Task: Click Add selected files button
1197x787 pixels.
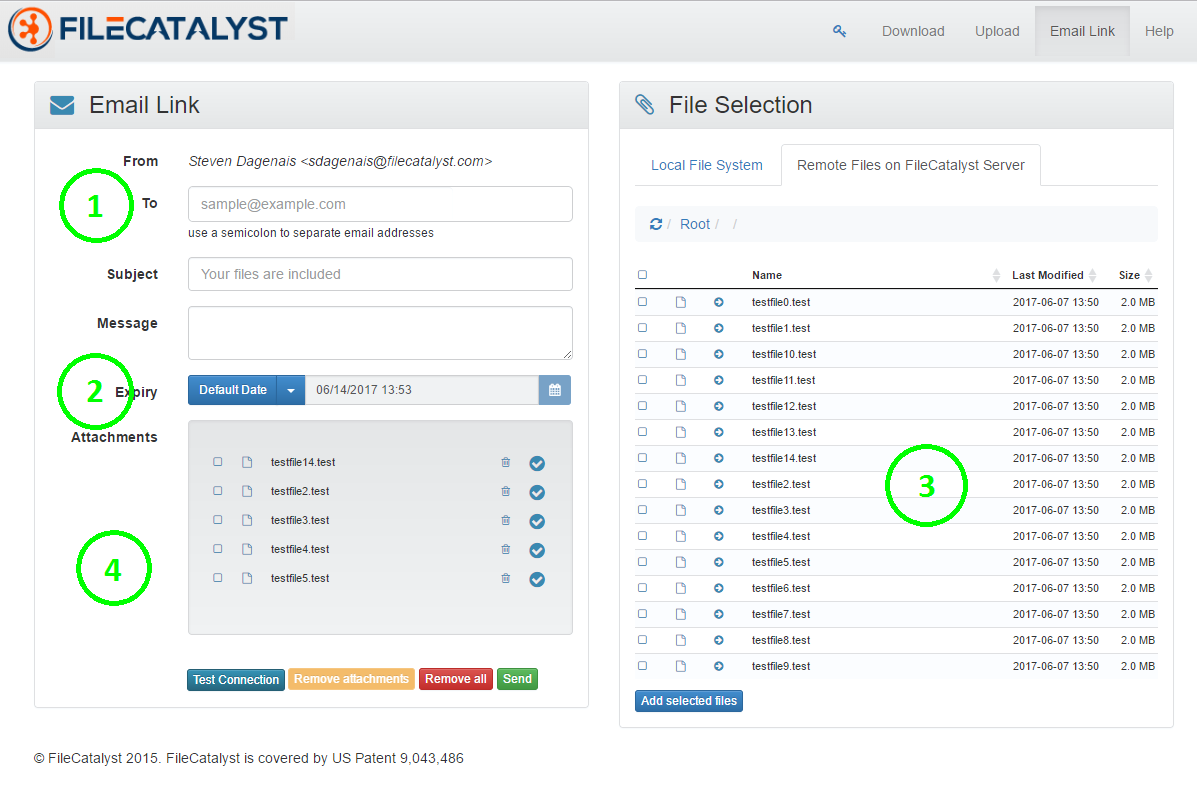Action: point(689,701)
